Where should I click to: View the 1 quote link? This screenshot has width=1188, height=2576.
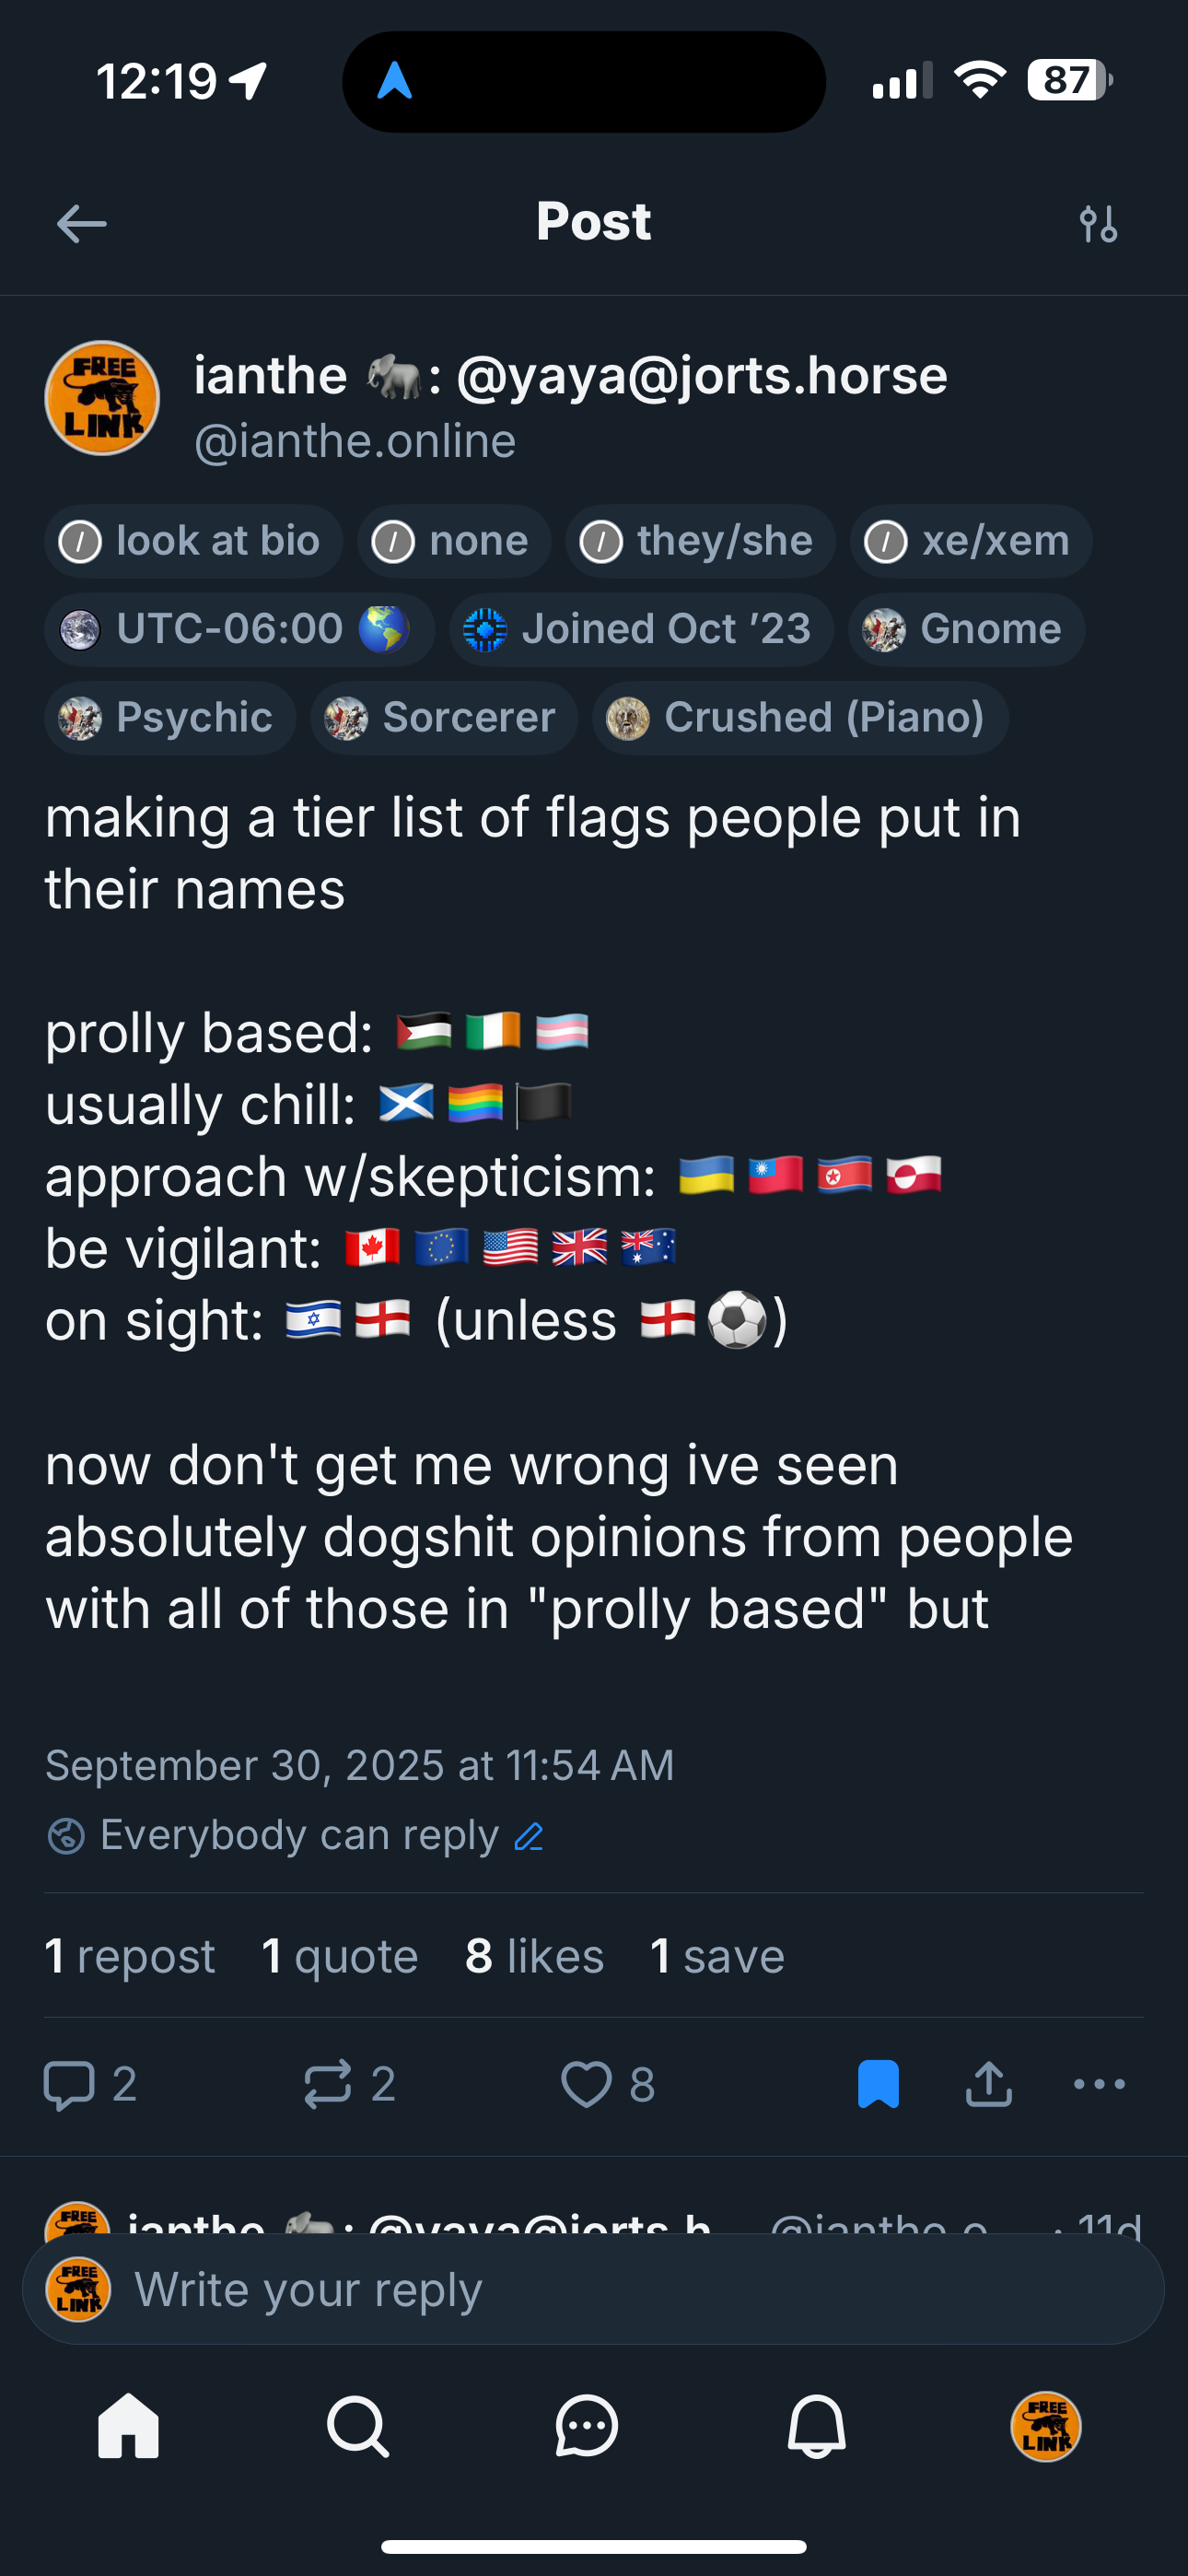pos(339,1956)
